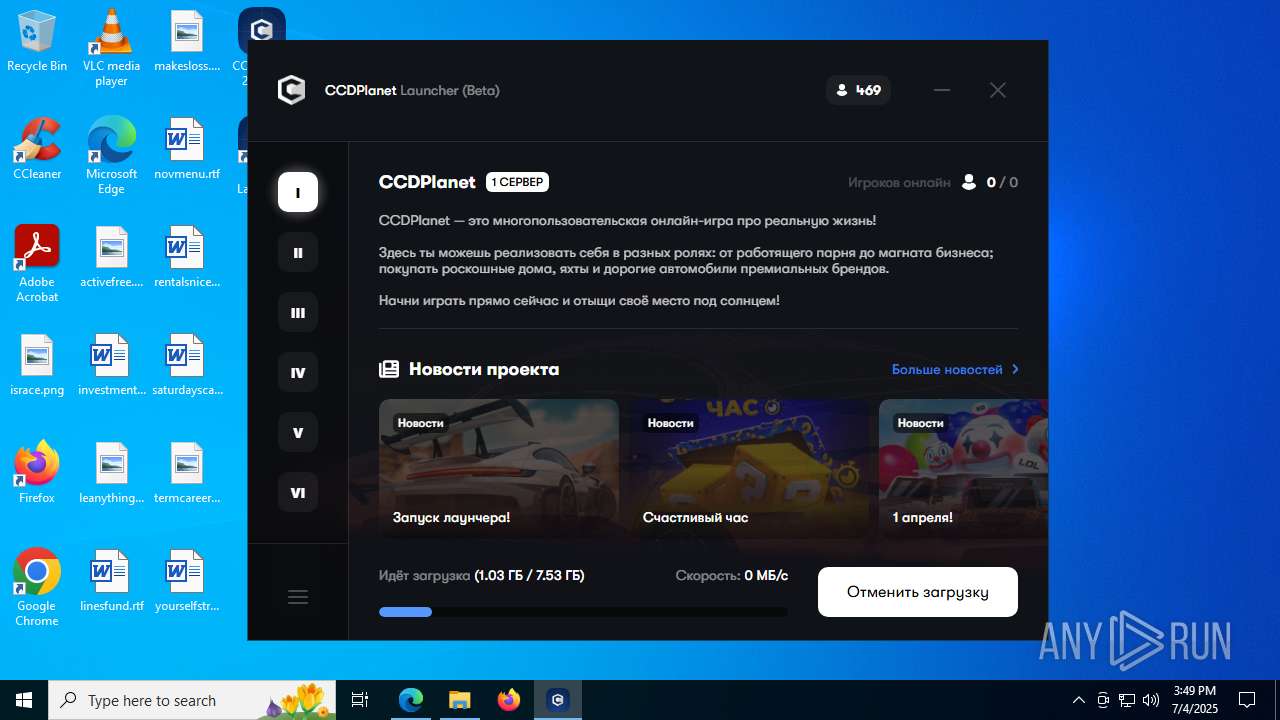
Task: Open the hamburger menu in launcher sidebar
Action: click(298, 597)
